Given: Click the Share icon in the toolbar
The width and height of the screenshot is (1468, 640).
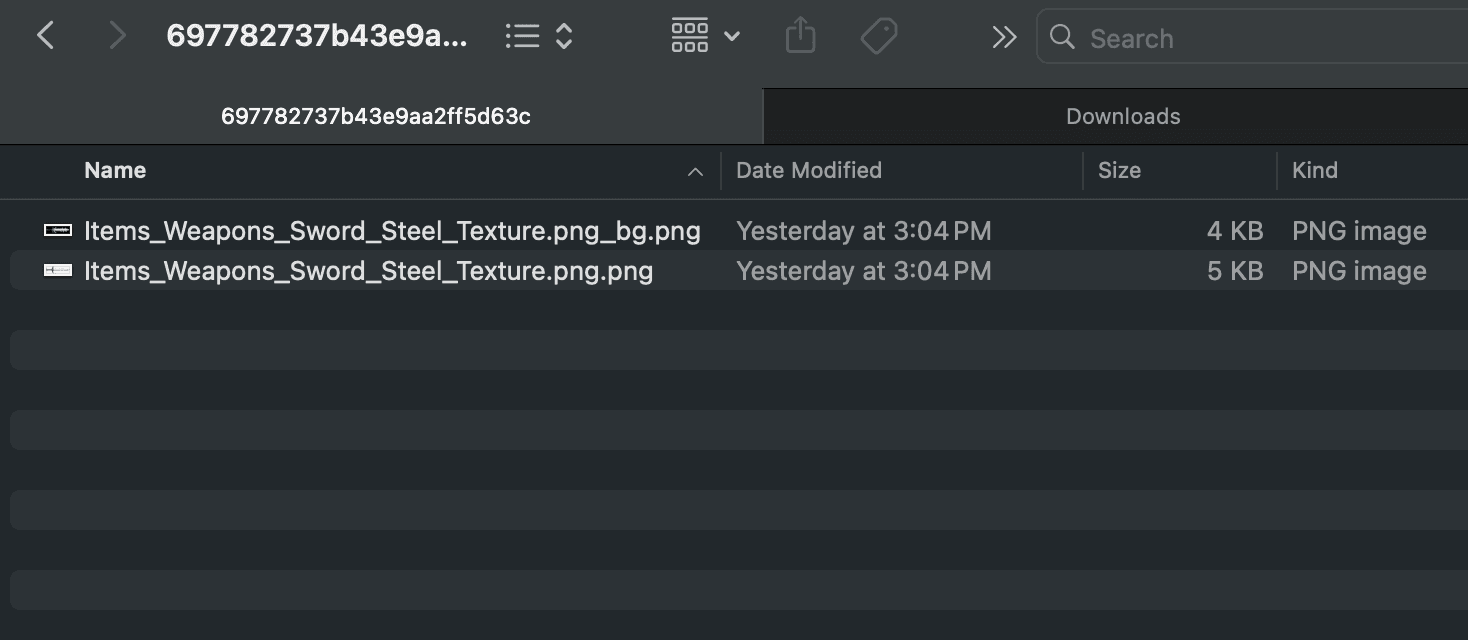Looking at the screenshot, I should (x=799, y=35).
